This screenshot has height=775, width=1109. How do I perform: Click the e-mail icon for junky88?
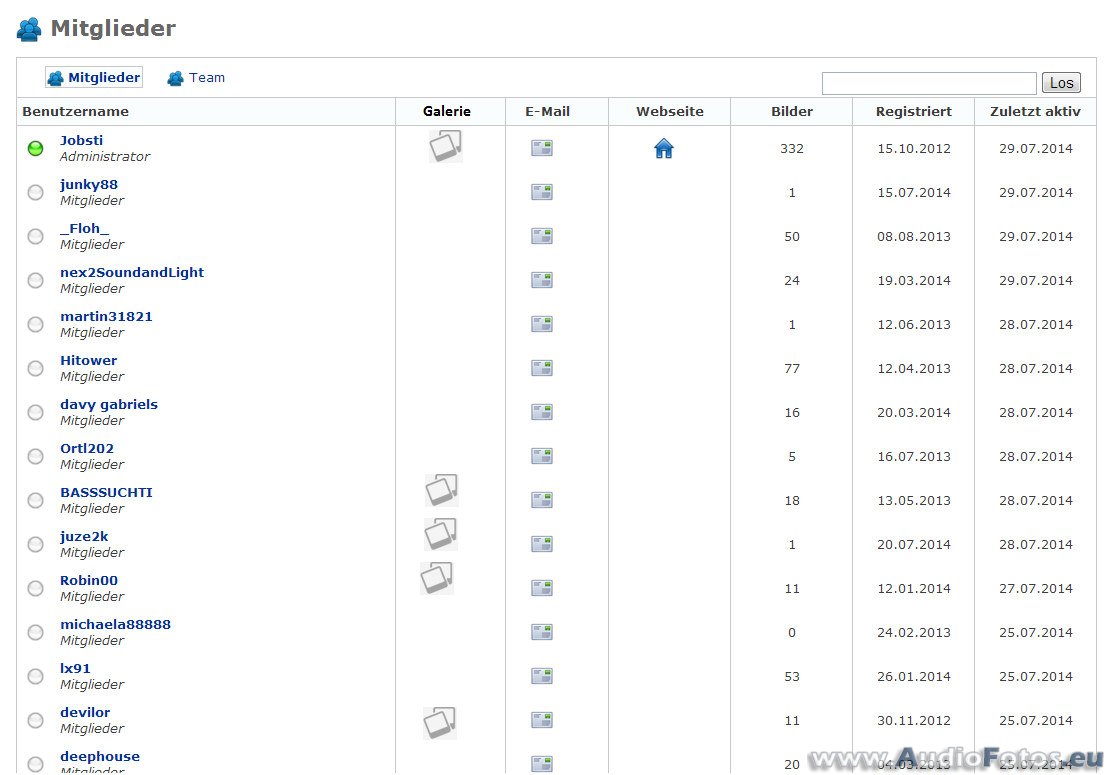(542, 192)
